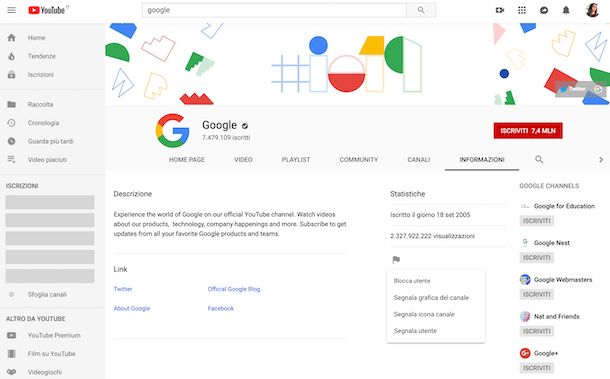
Task: Subscribe to Google Nest channel
Action: point(536,258)
